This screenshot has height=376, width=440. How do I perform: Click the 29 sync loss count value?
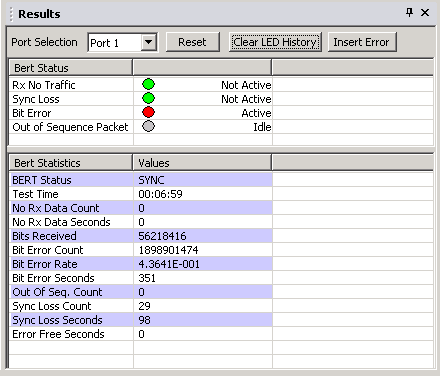click(x=144, y=306)
